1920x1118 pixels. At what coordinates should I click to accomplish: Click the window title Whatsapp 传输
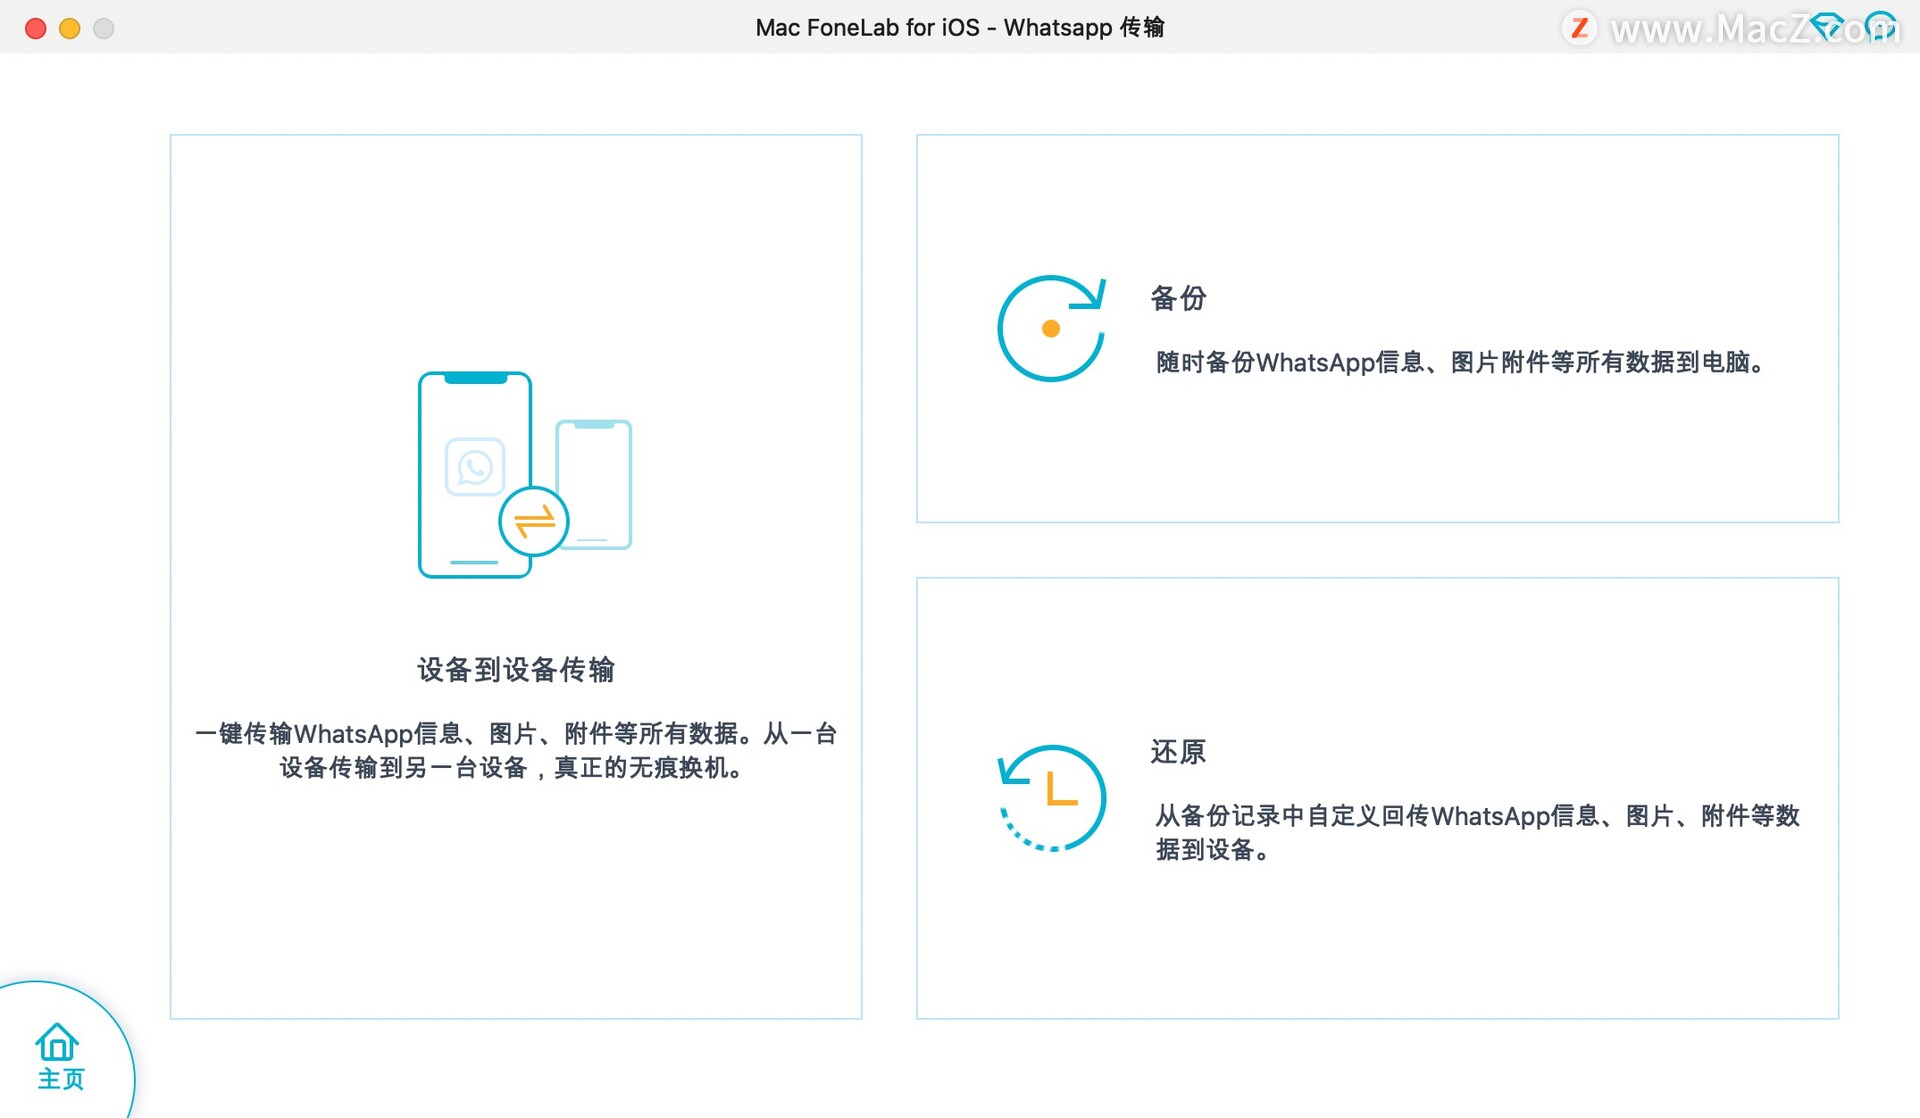pyautogui.click(x=958, y=27)
